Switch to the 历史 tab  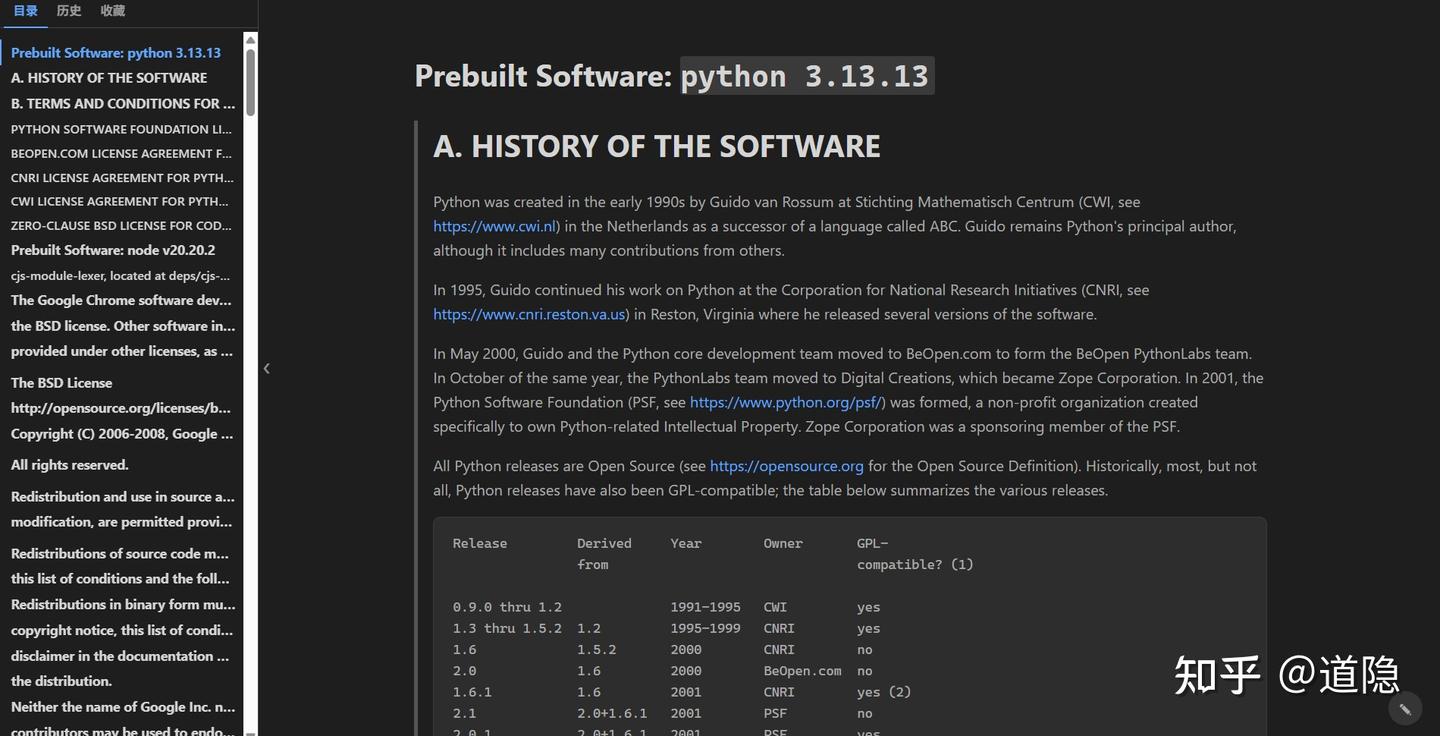click(69, 11)
